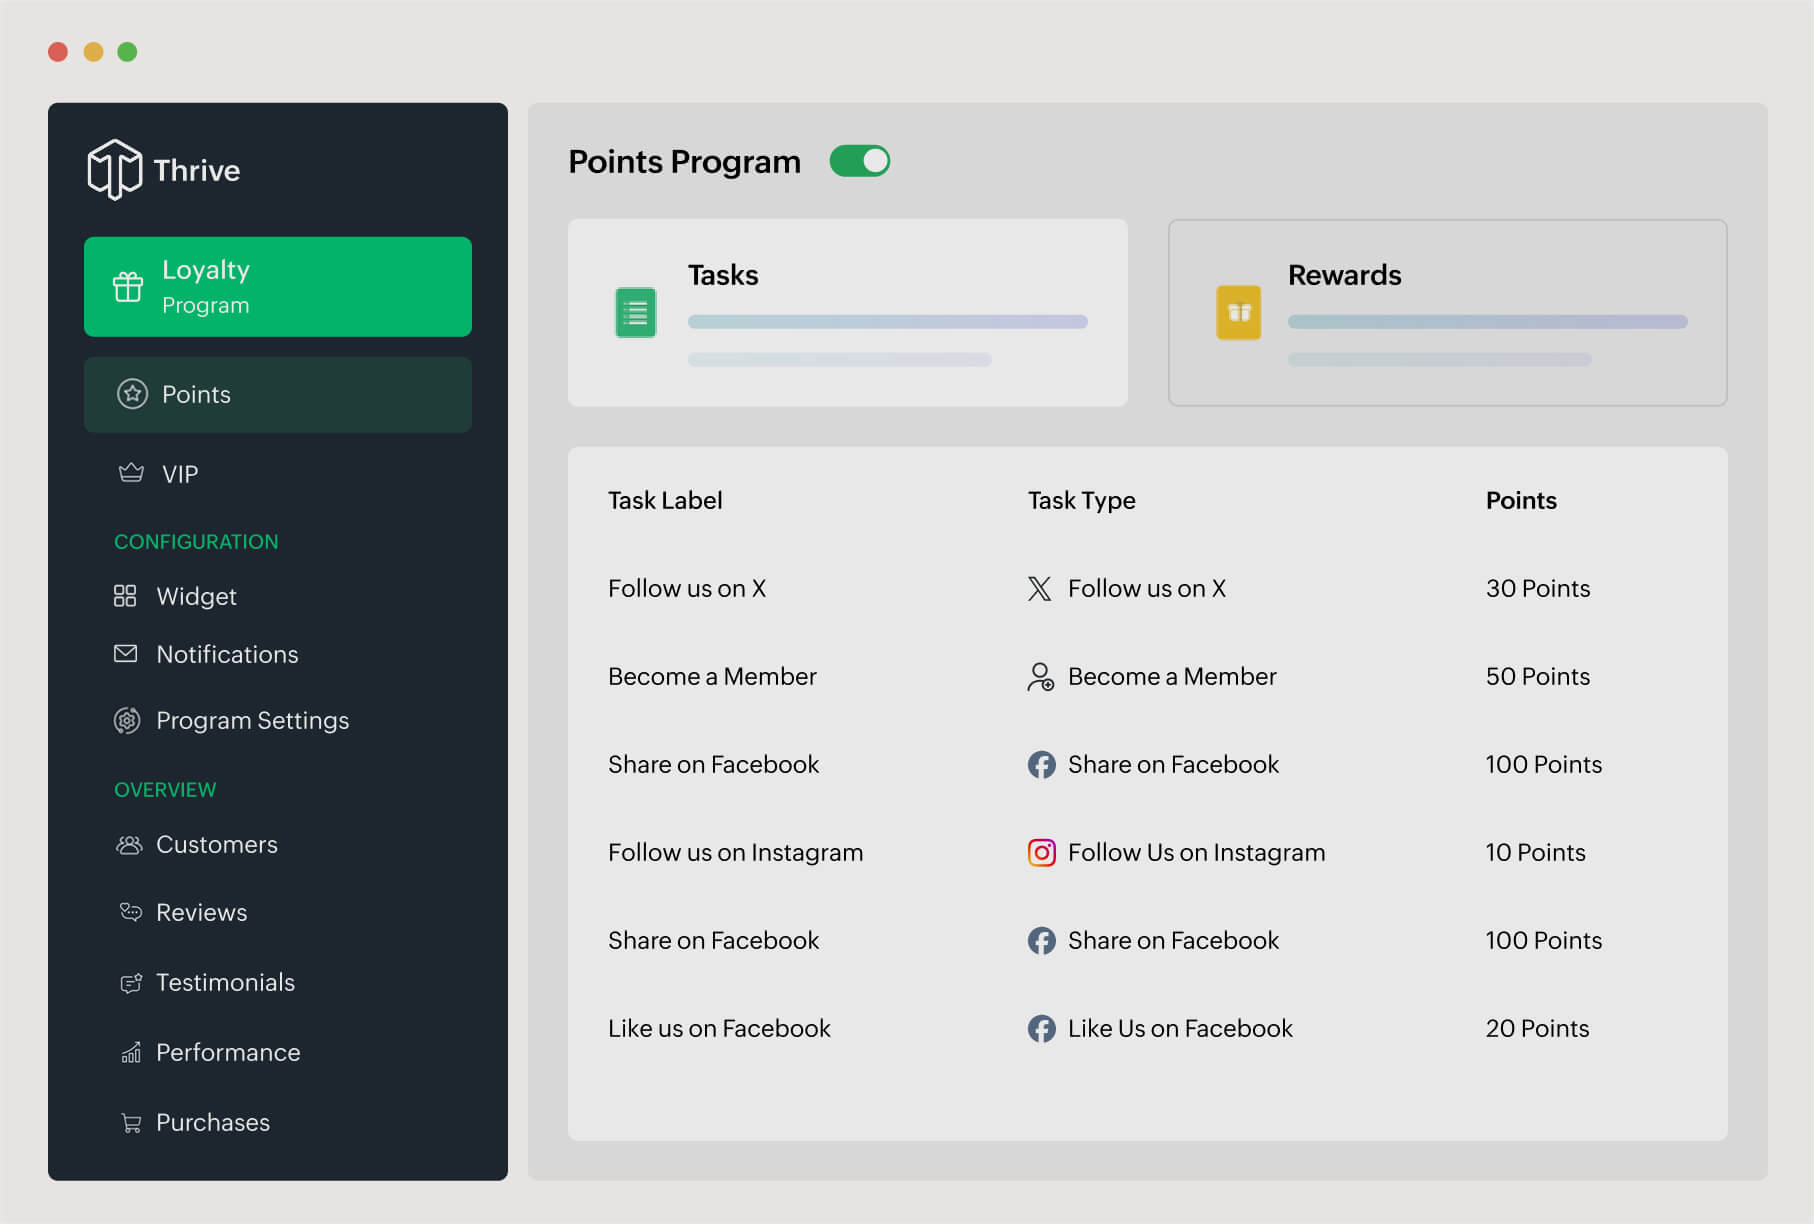Open the Testimonials page

click(x=224, y=982)
